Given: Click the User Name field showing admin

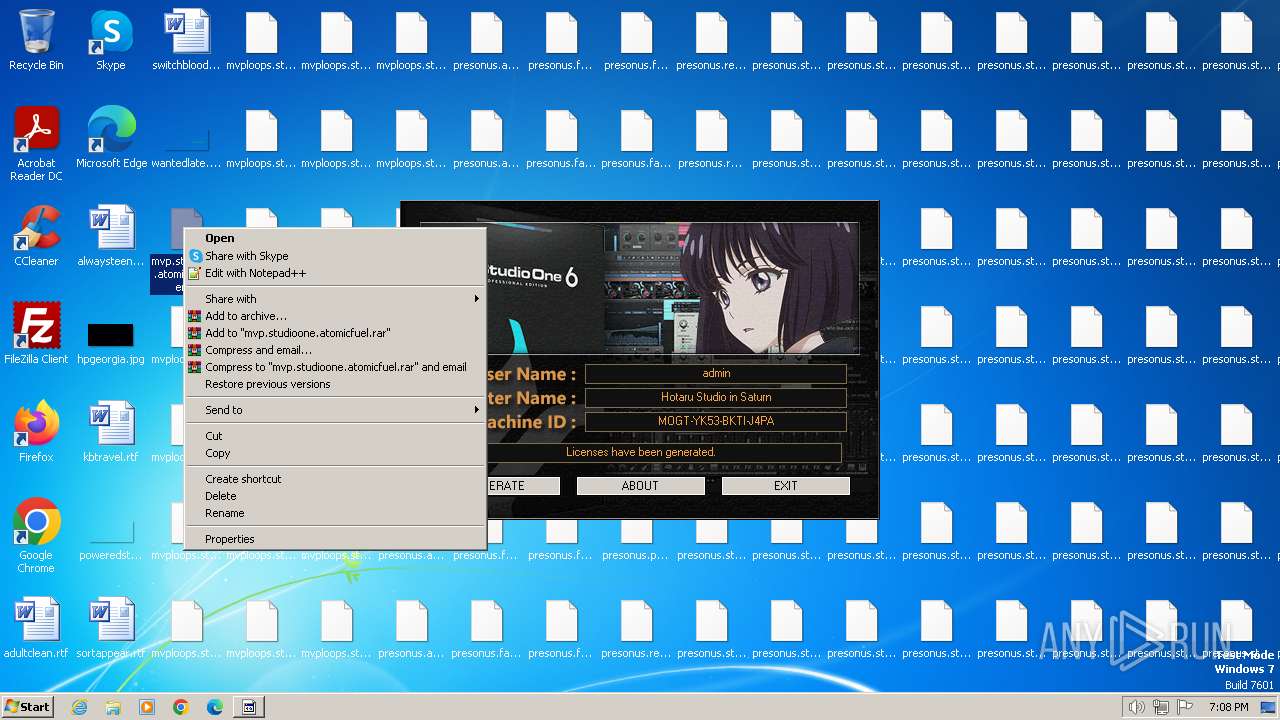Looking at the screenshot, I should point(716,373).
